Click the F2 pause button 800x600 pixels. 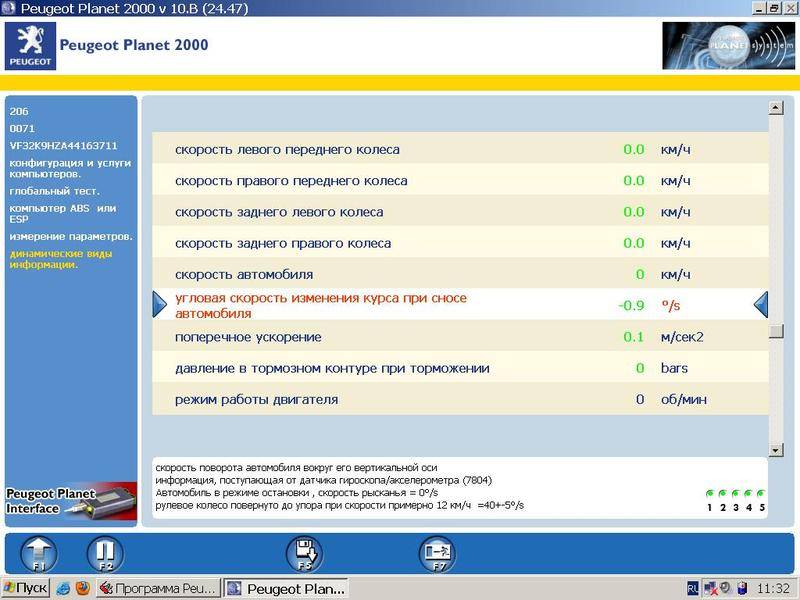point(105,553)
